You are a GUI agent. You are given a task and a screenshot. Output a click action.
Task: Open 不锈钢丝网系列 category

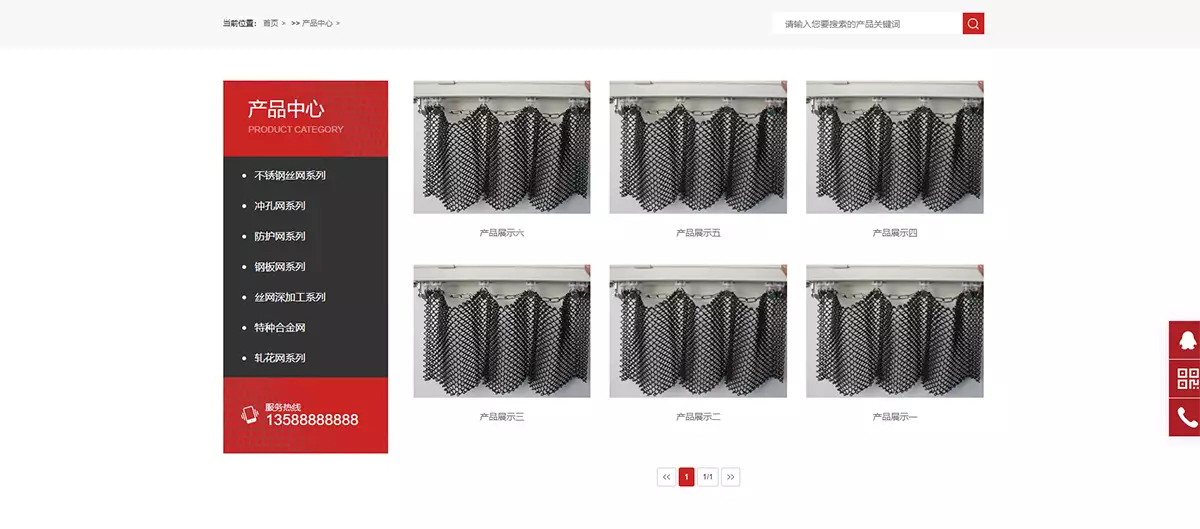(290, 176)
